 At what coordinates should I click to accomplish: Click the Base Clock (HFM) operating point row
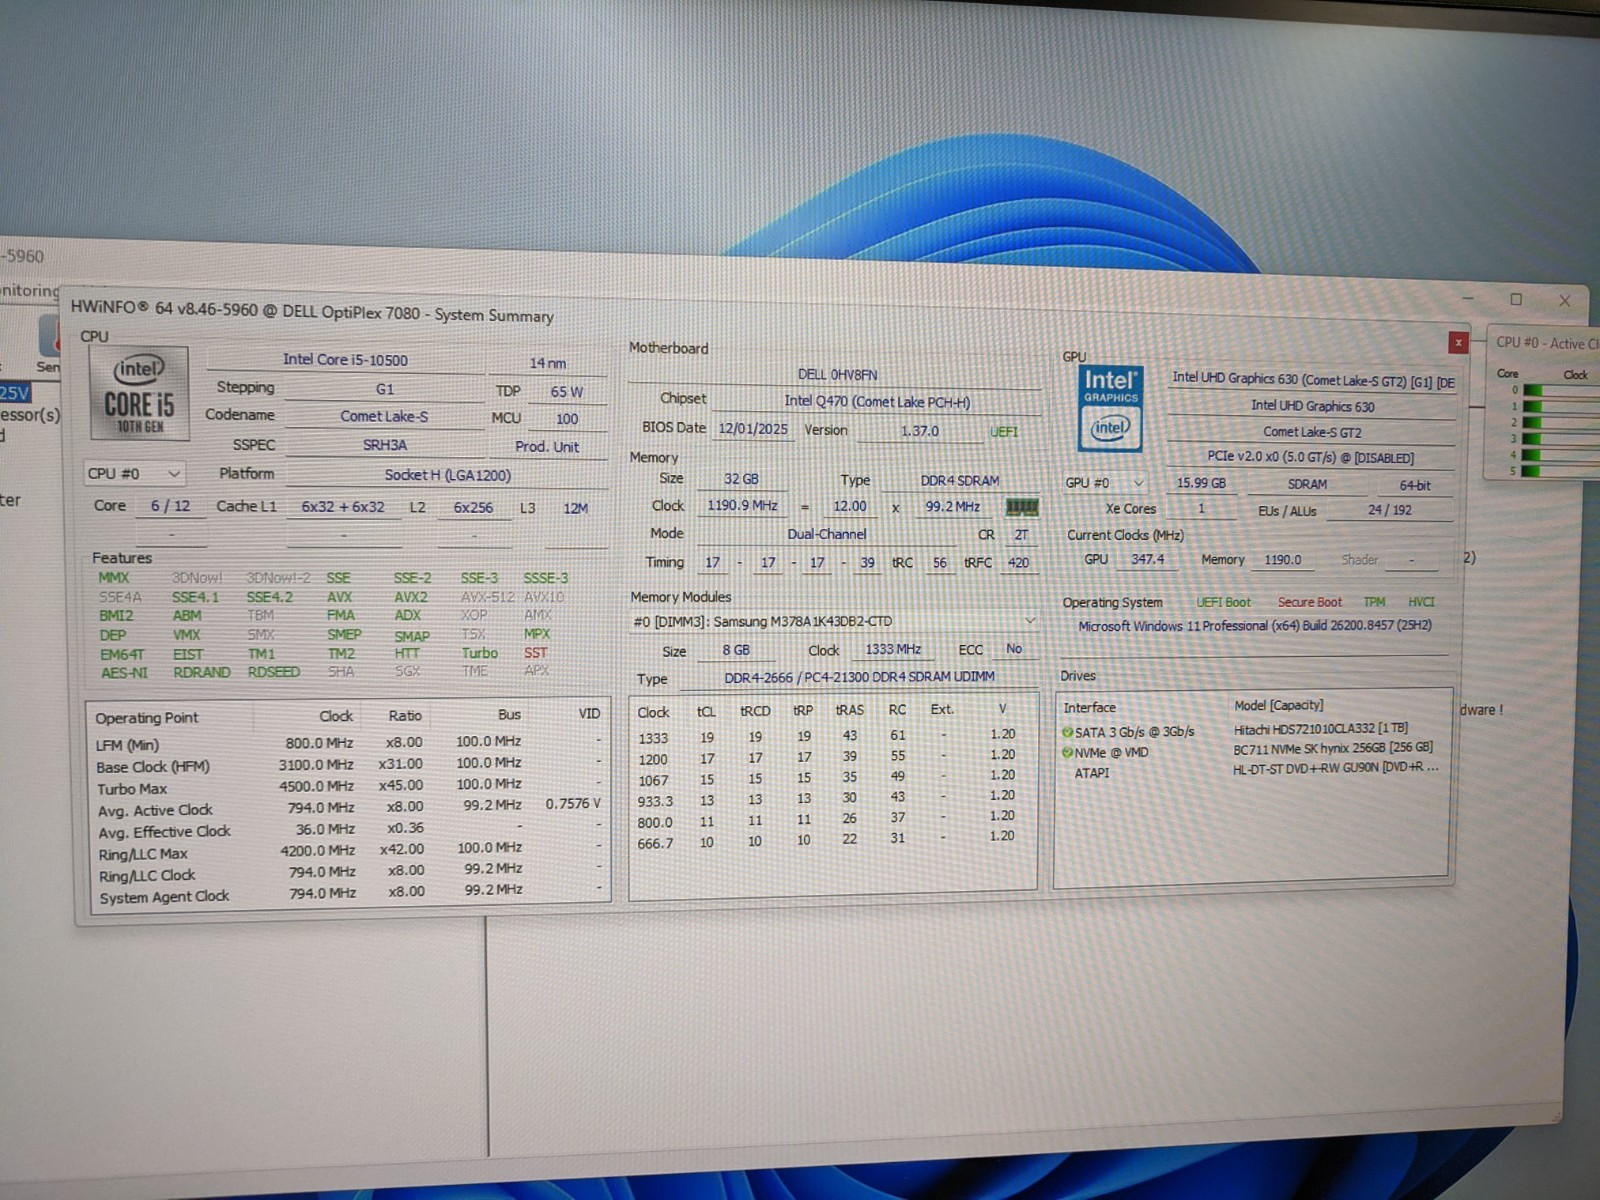[x=349, y=765]
